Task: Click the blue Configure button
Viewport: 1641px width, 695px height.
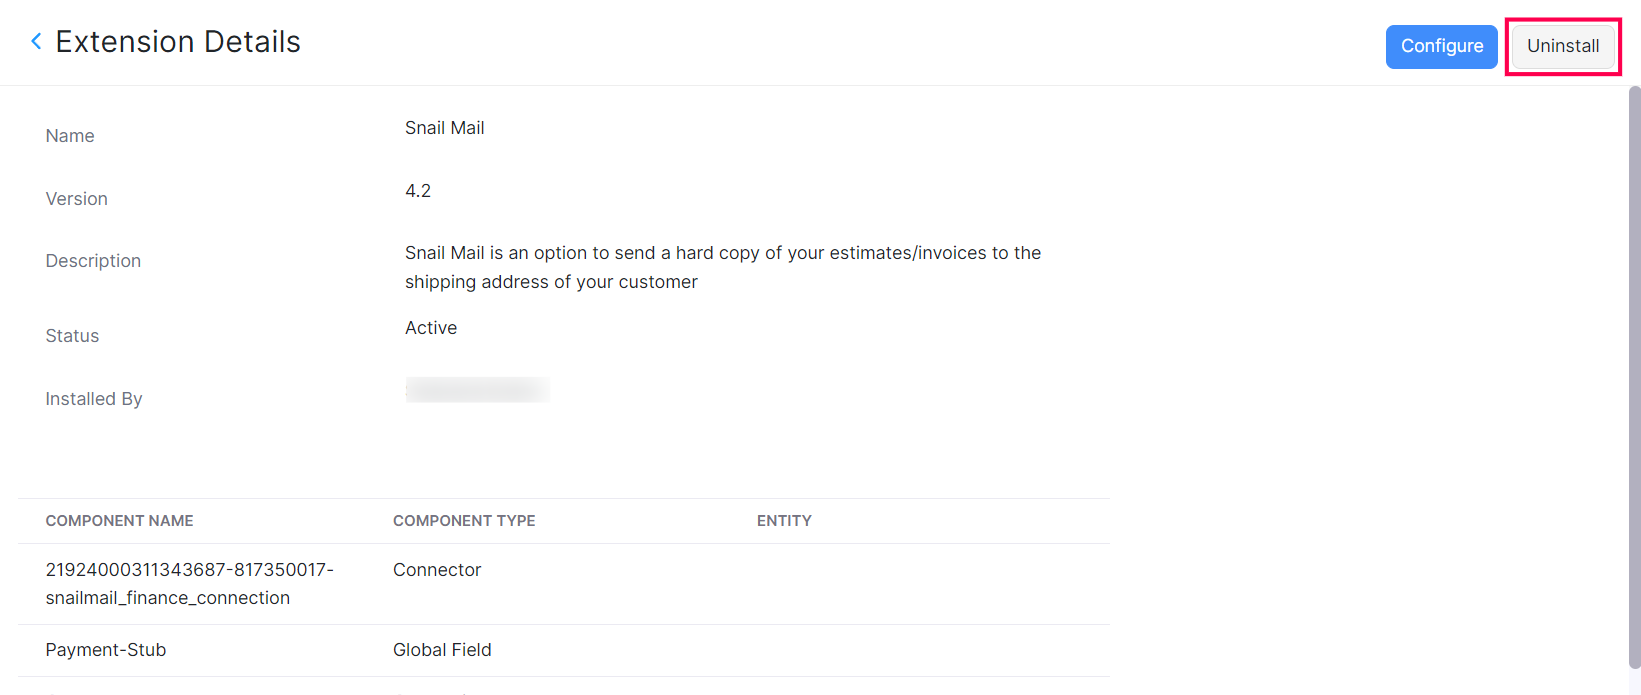Action: click(1441, 46)
